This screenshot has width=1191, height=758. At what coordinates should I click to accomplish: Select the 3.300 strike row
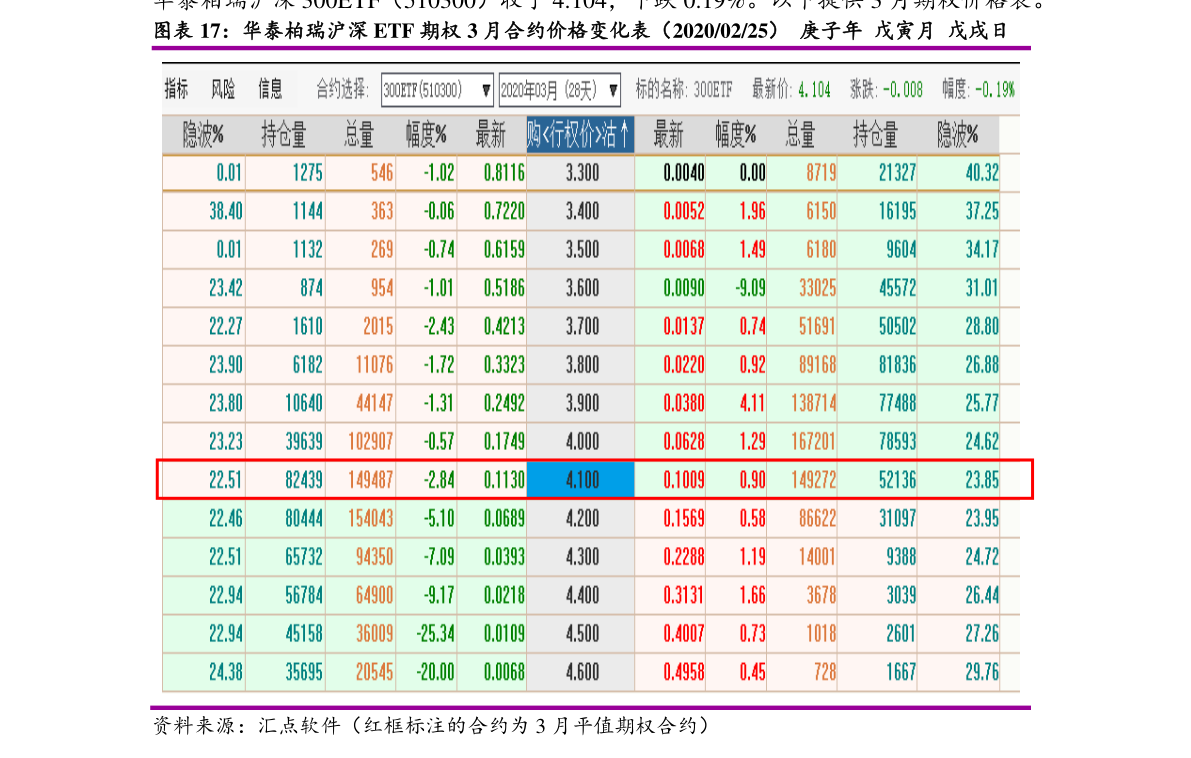tap(591, 172)
